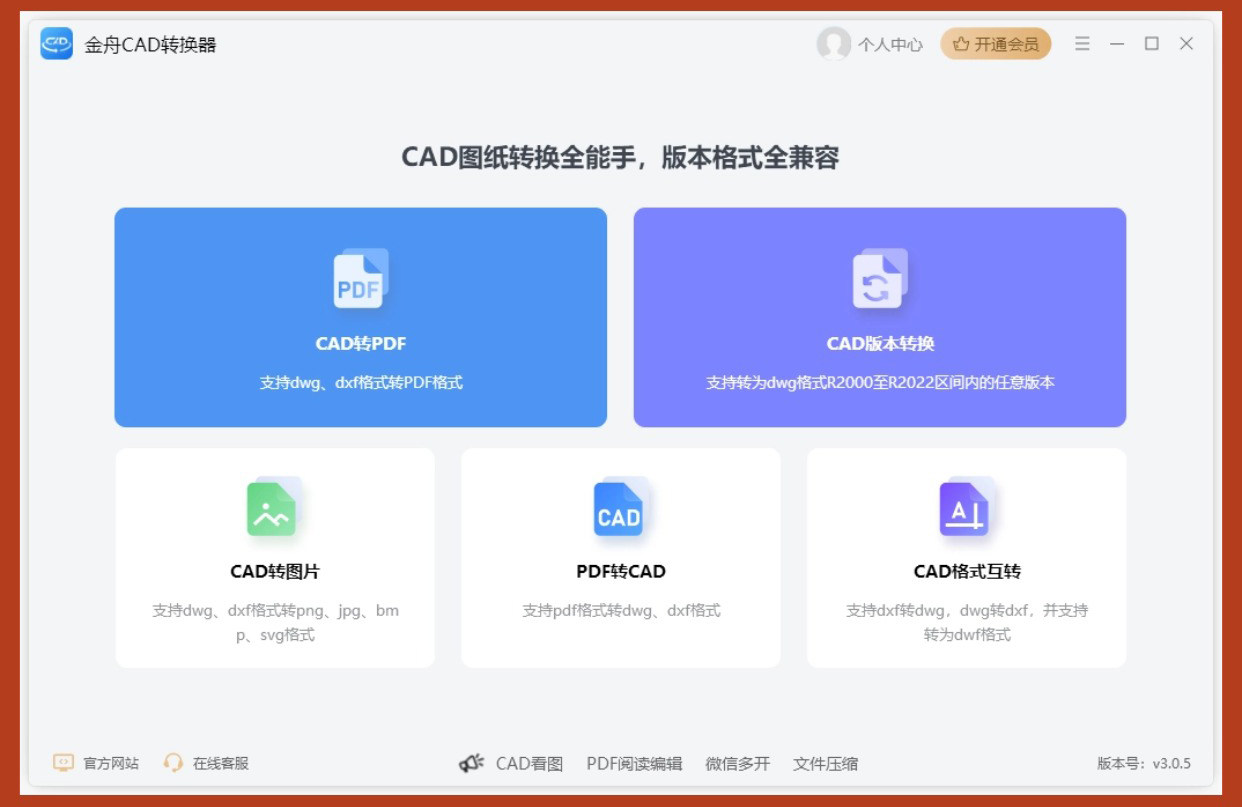Click the purple letter-A icon in the CAD格式互转 card
The width and height of the screenshot is (1242, 807).
click(x=966, y=507)
